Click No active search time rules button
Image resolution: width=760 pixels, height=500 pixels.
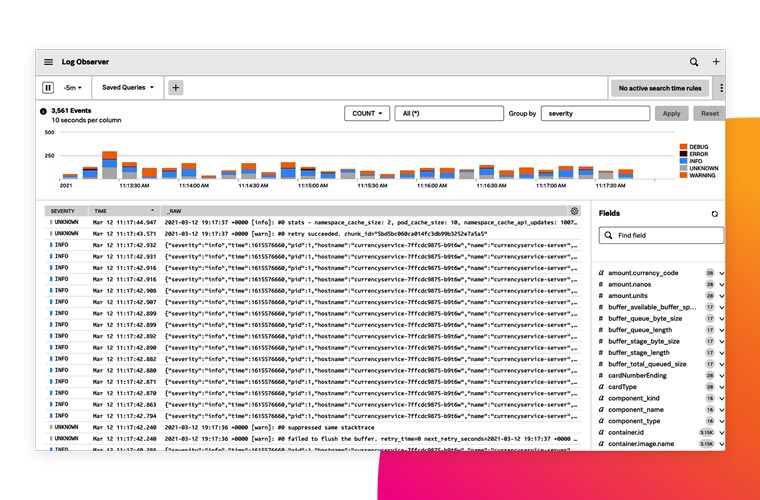pyautogui.click(x=660, y=88)
